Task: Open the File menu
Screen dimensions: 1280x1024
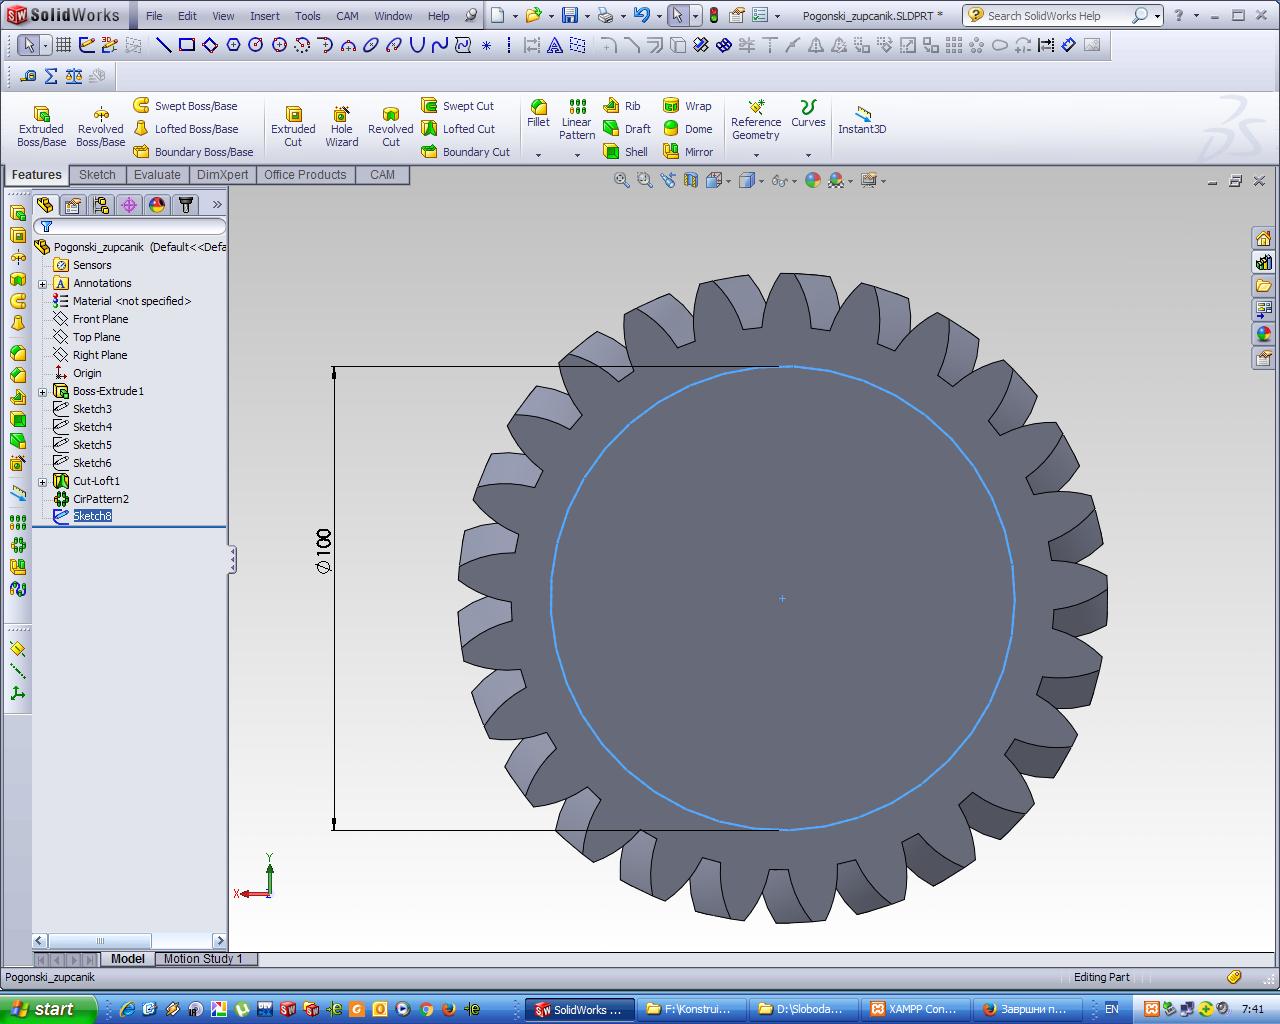Action: pos(154,16)
